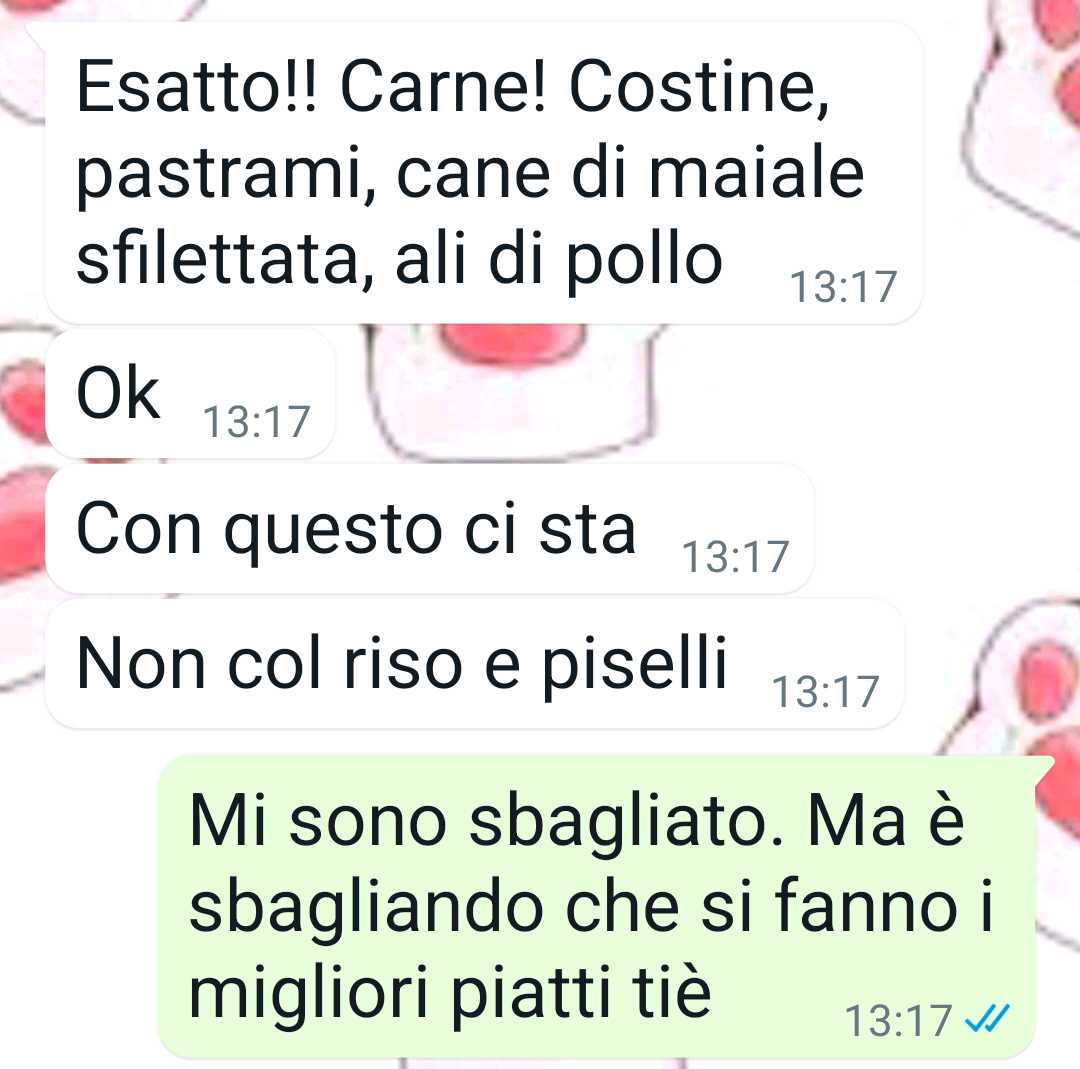The image size is (1080, 1069).
Task: Click the timestamp on the 'ali di pollo' message
Action: [x=844, y=287]
